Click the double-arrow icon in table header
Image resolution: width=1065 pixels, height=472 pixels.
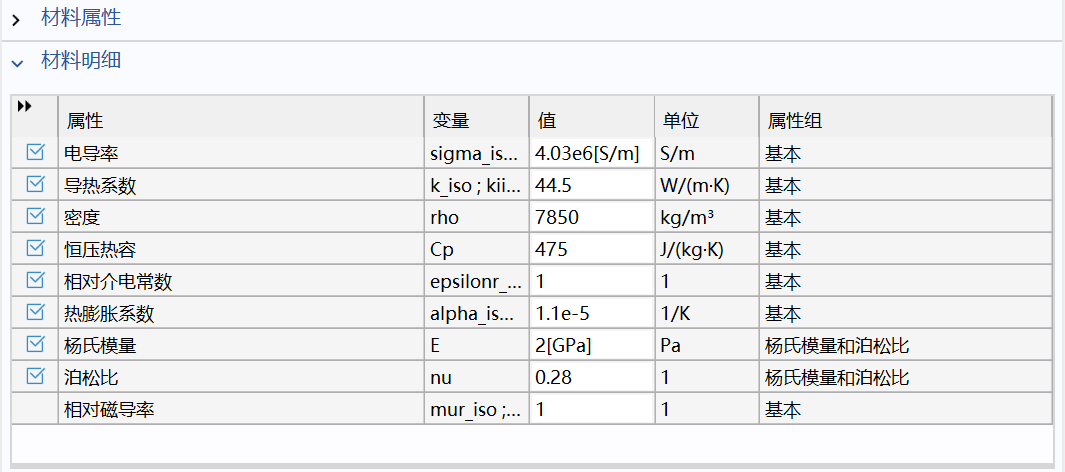pyautogui.click(x=24, y=107)
